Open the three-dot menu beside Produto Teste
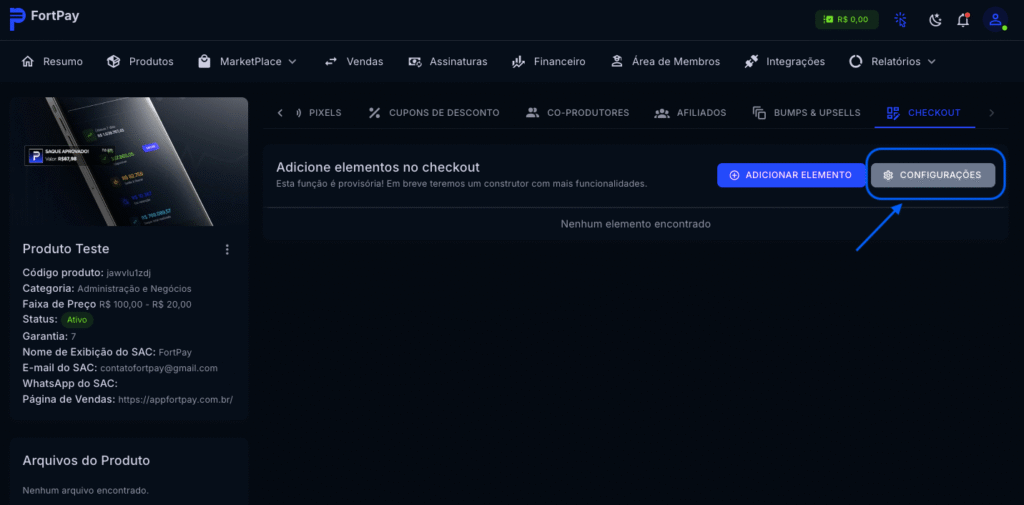 click(227, 249)
